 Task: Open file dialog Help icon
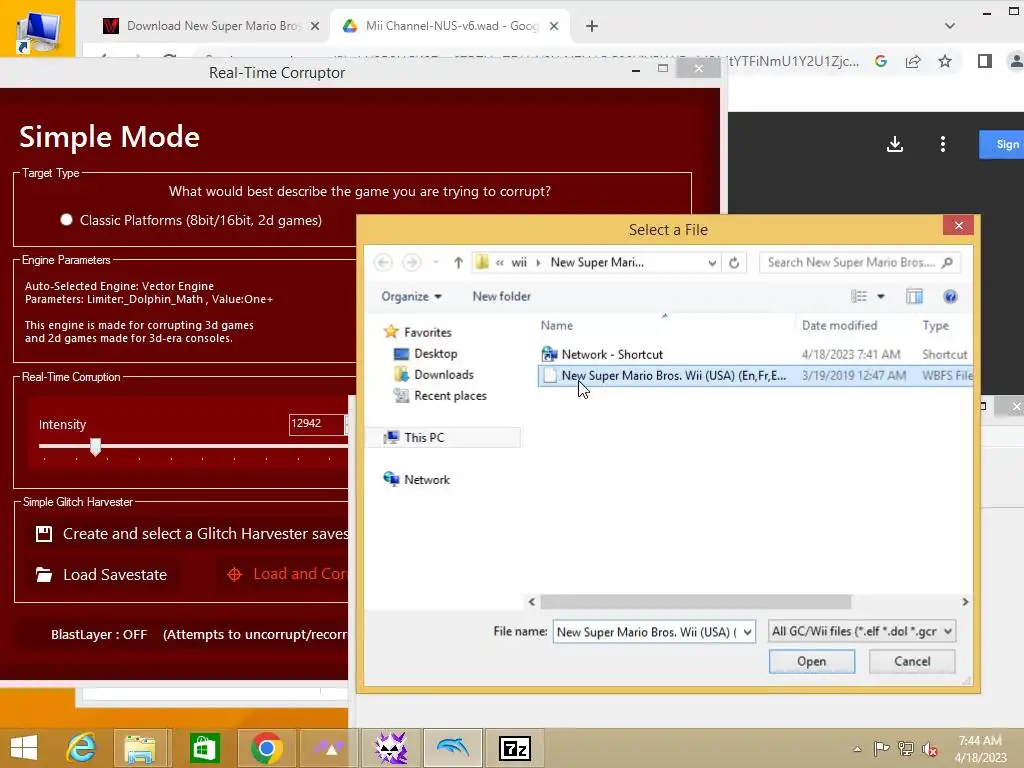pos(950,296)
